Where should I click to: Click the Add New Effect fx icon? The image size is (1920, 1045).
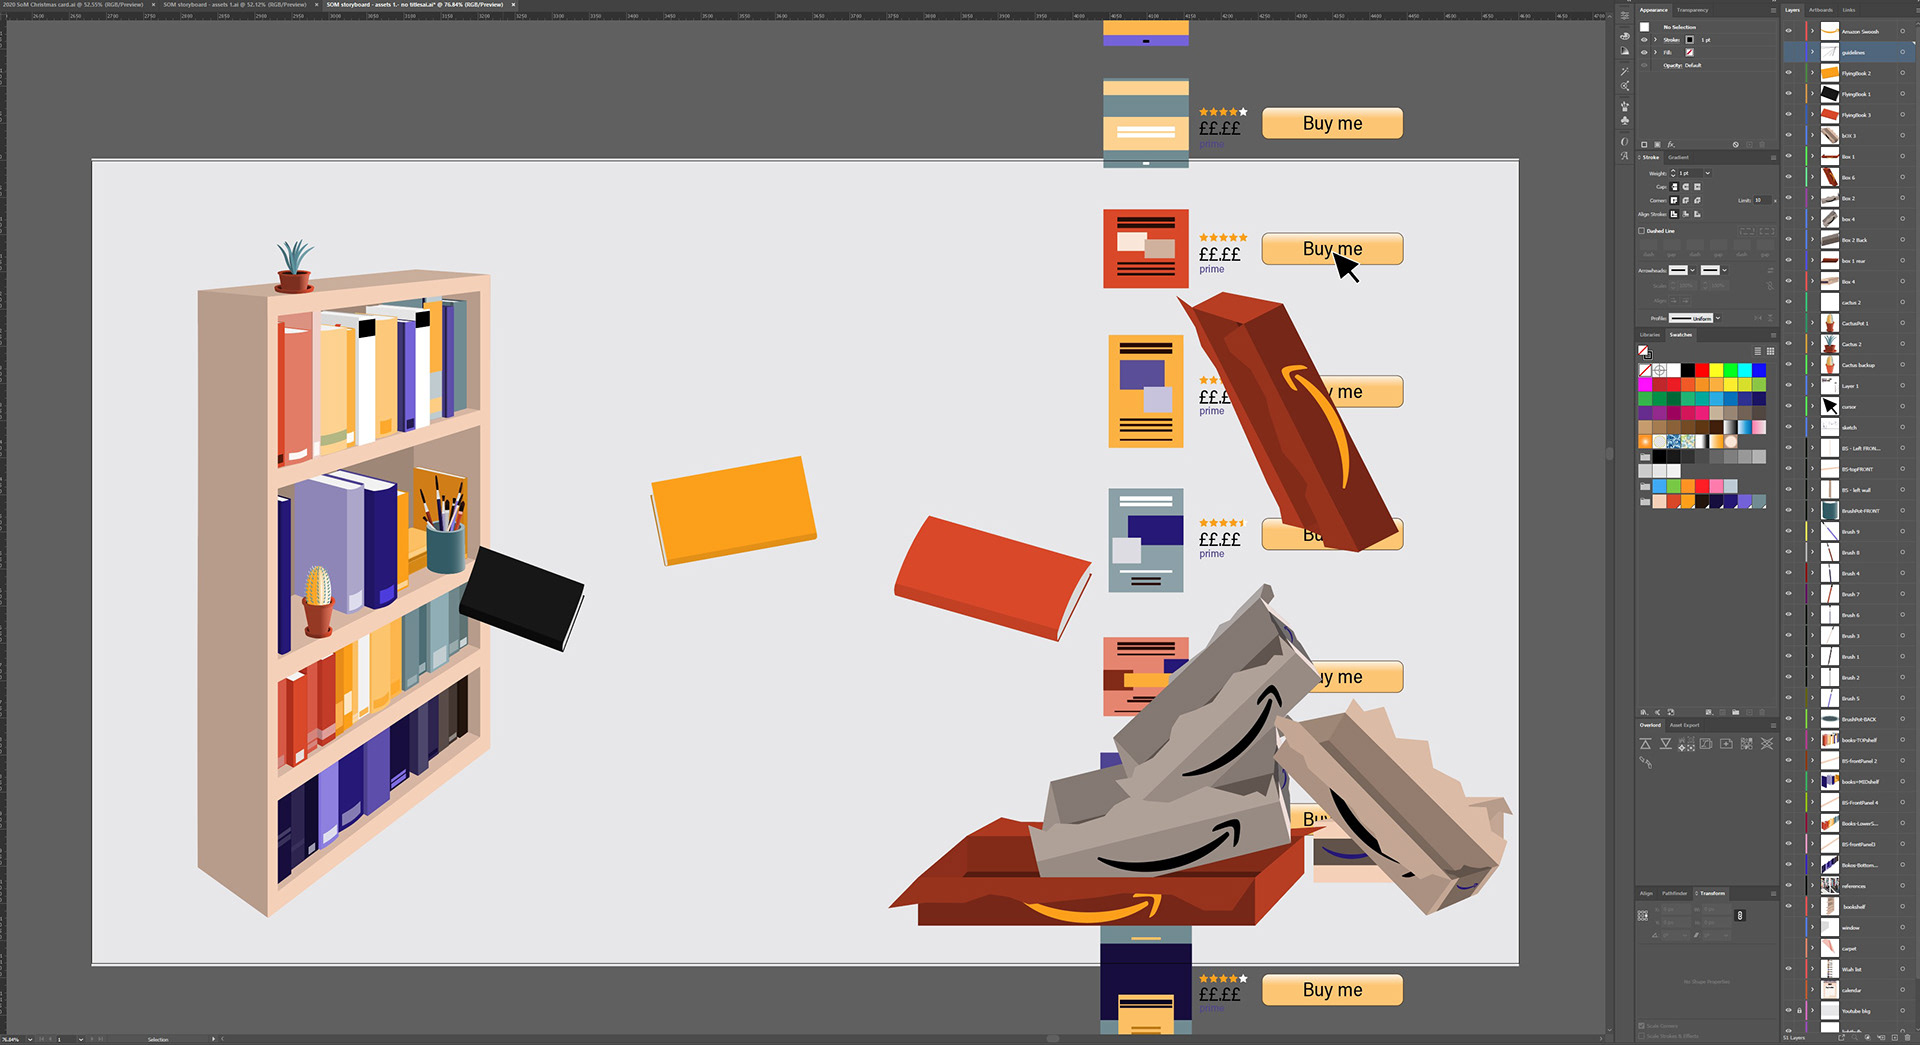click(x=1671, y=145)
